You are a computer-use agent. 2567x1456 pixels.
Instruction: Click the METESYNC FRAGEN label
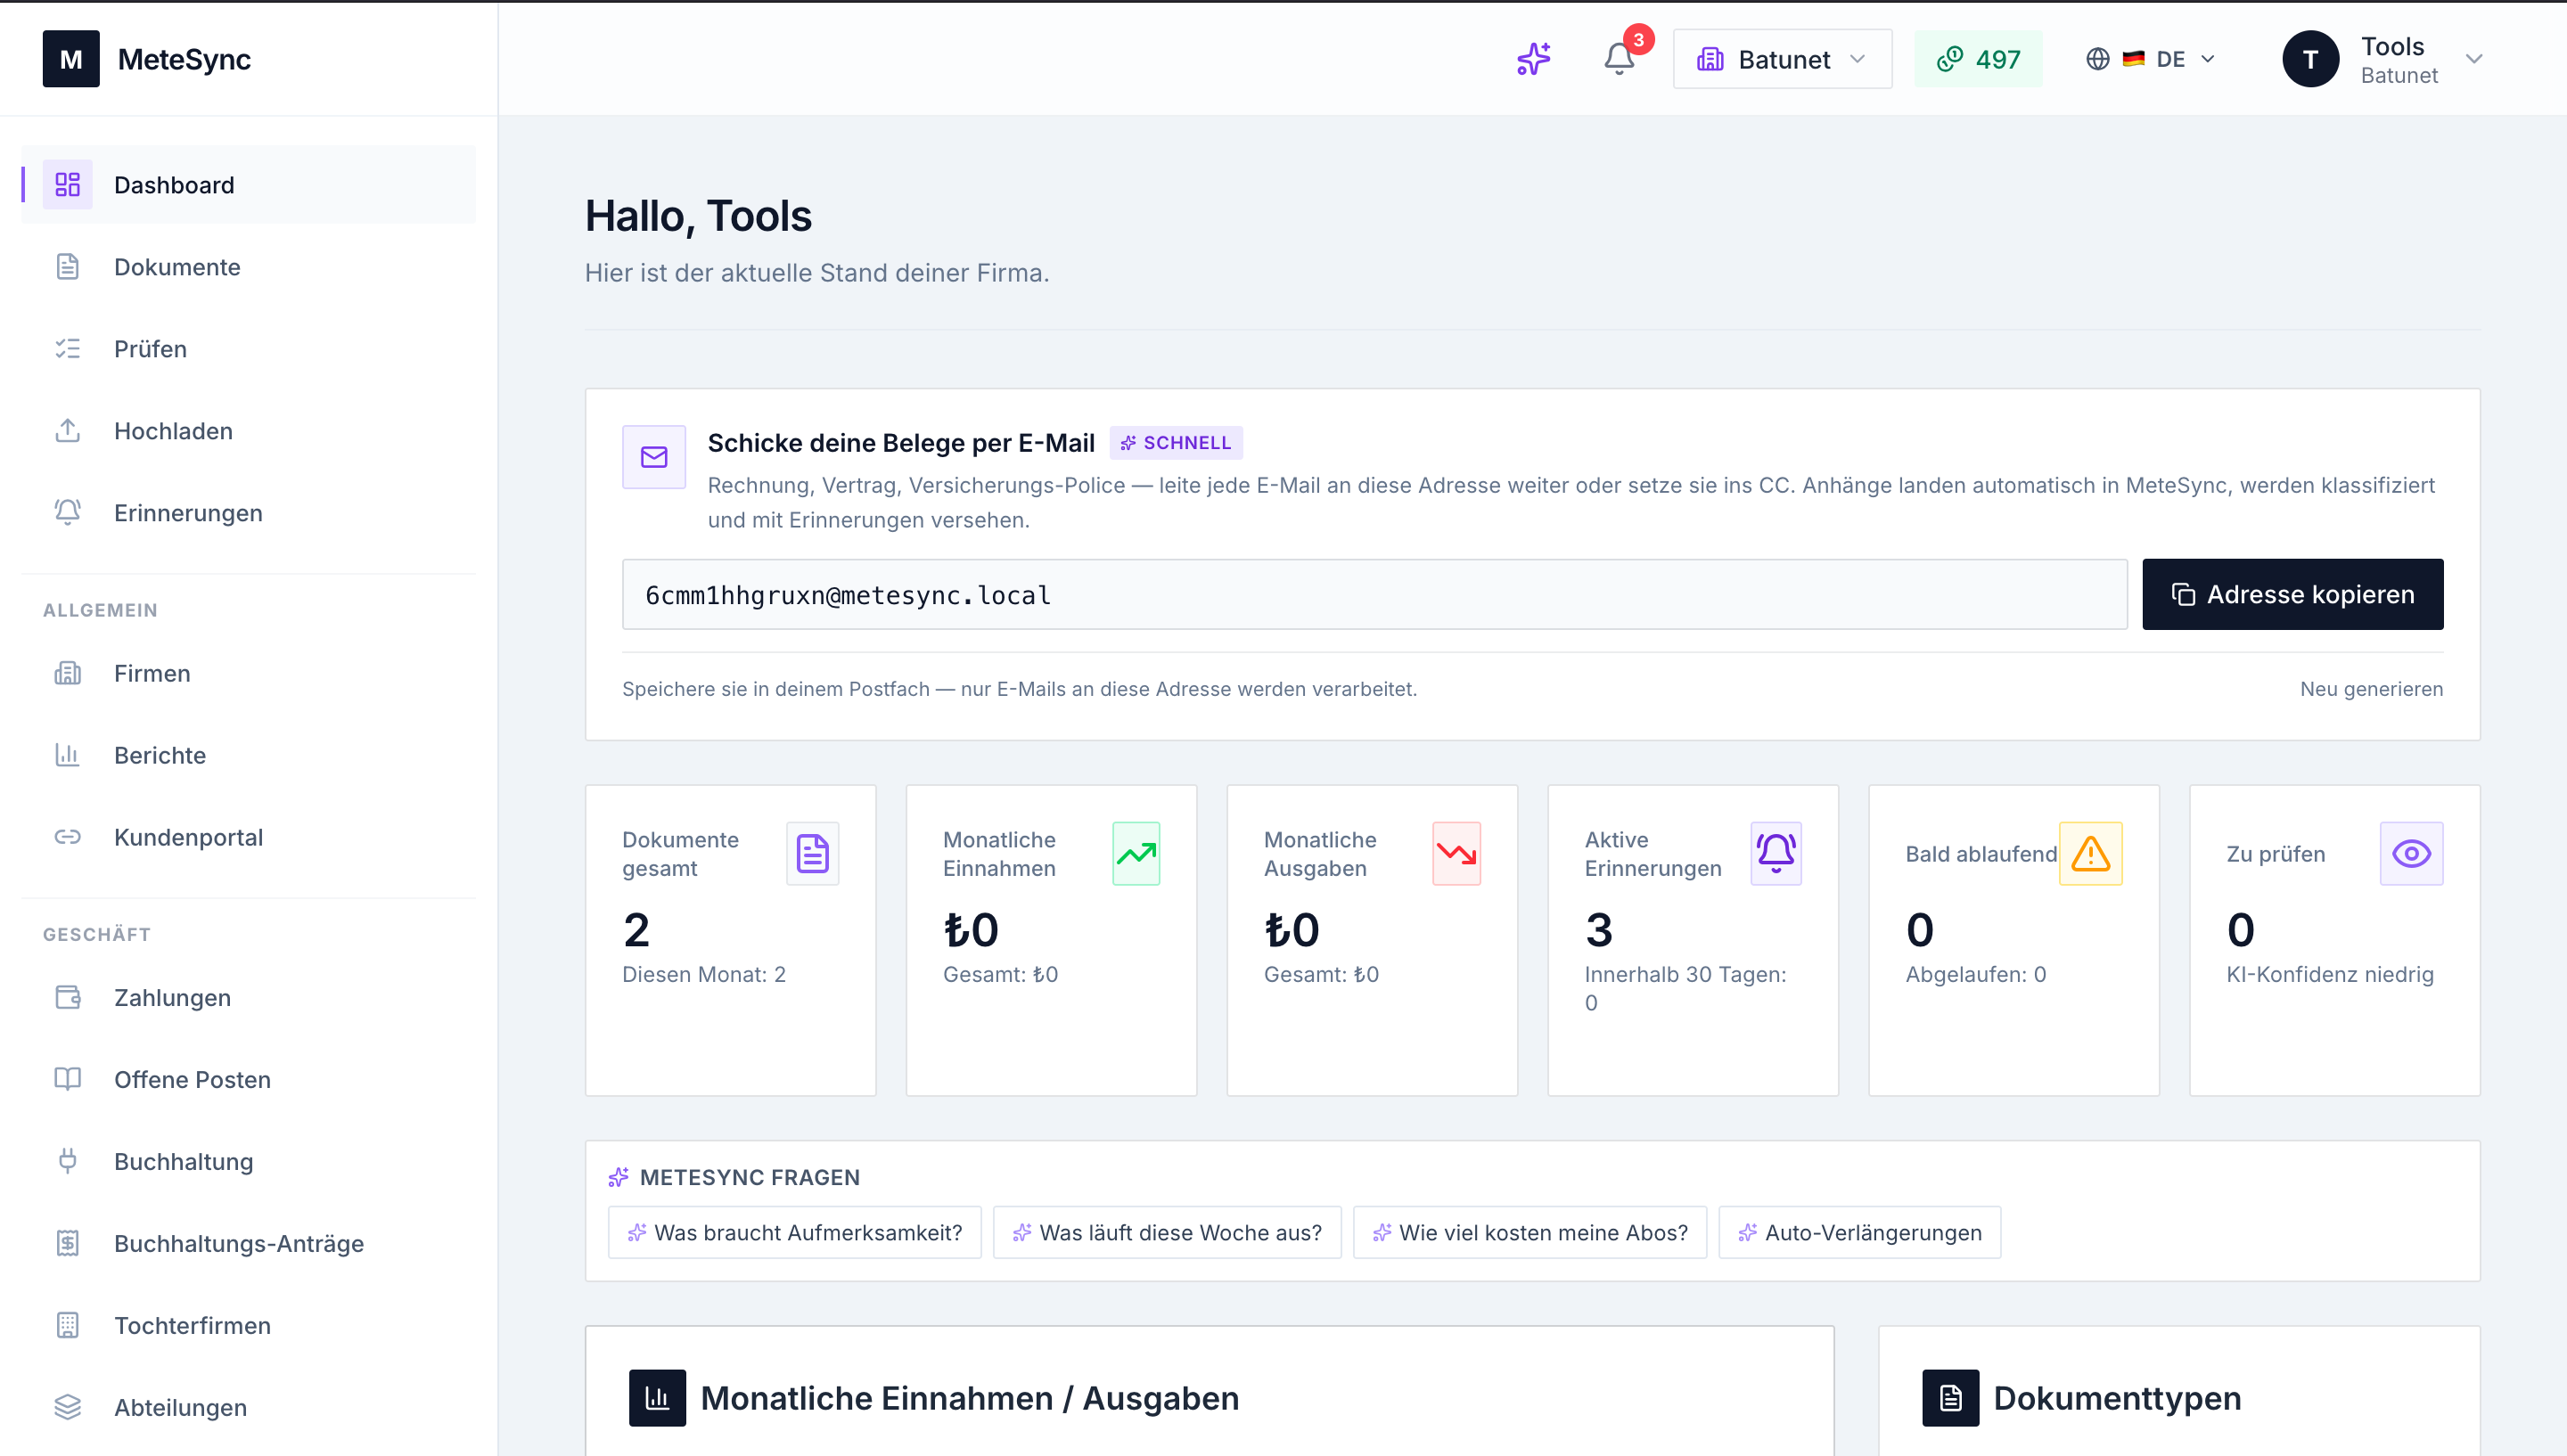point(749,1178)
